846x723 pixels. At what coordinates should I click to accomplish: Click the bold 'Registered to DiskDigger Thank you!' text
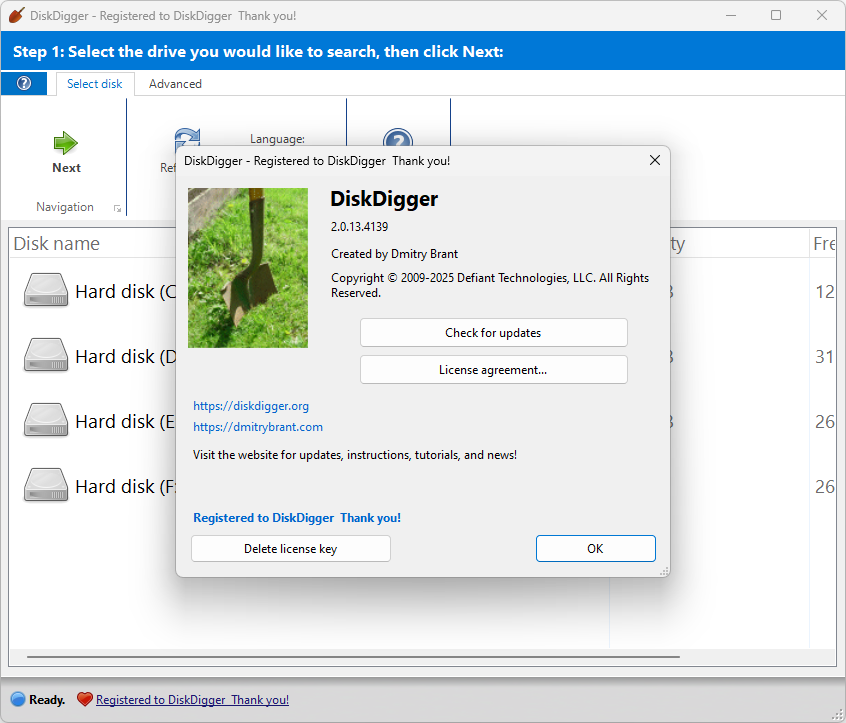[297, 518]
